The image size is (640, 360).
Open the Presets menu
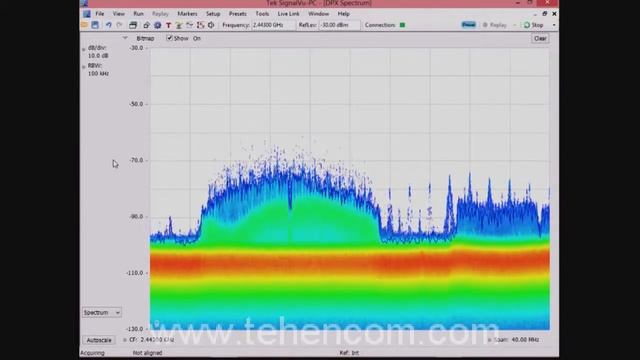[238, 13]
